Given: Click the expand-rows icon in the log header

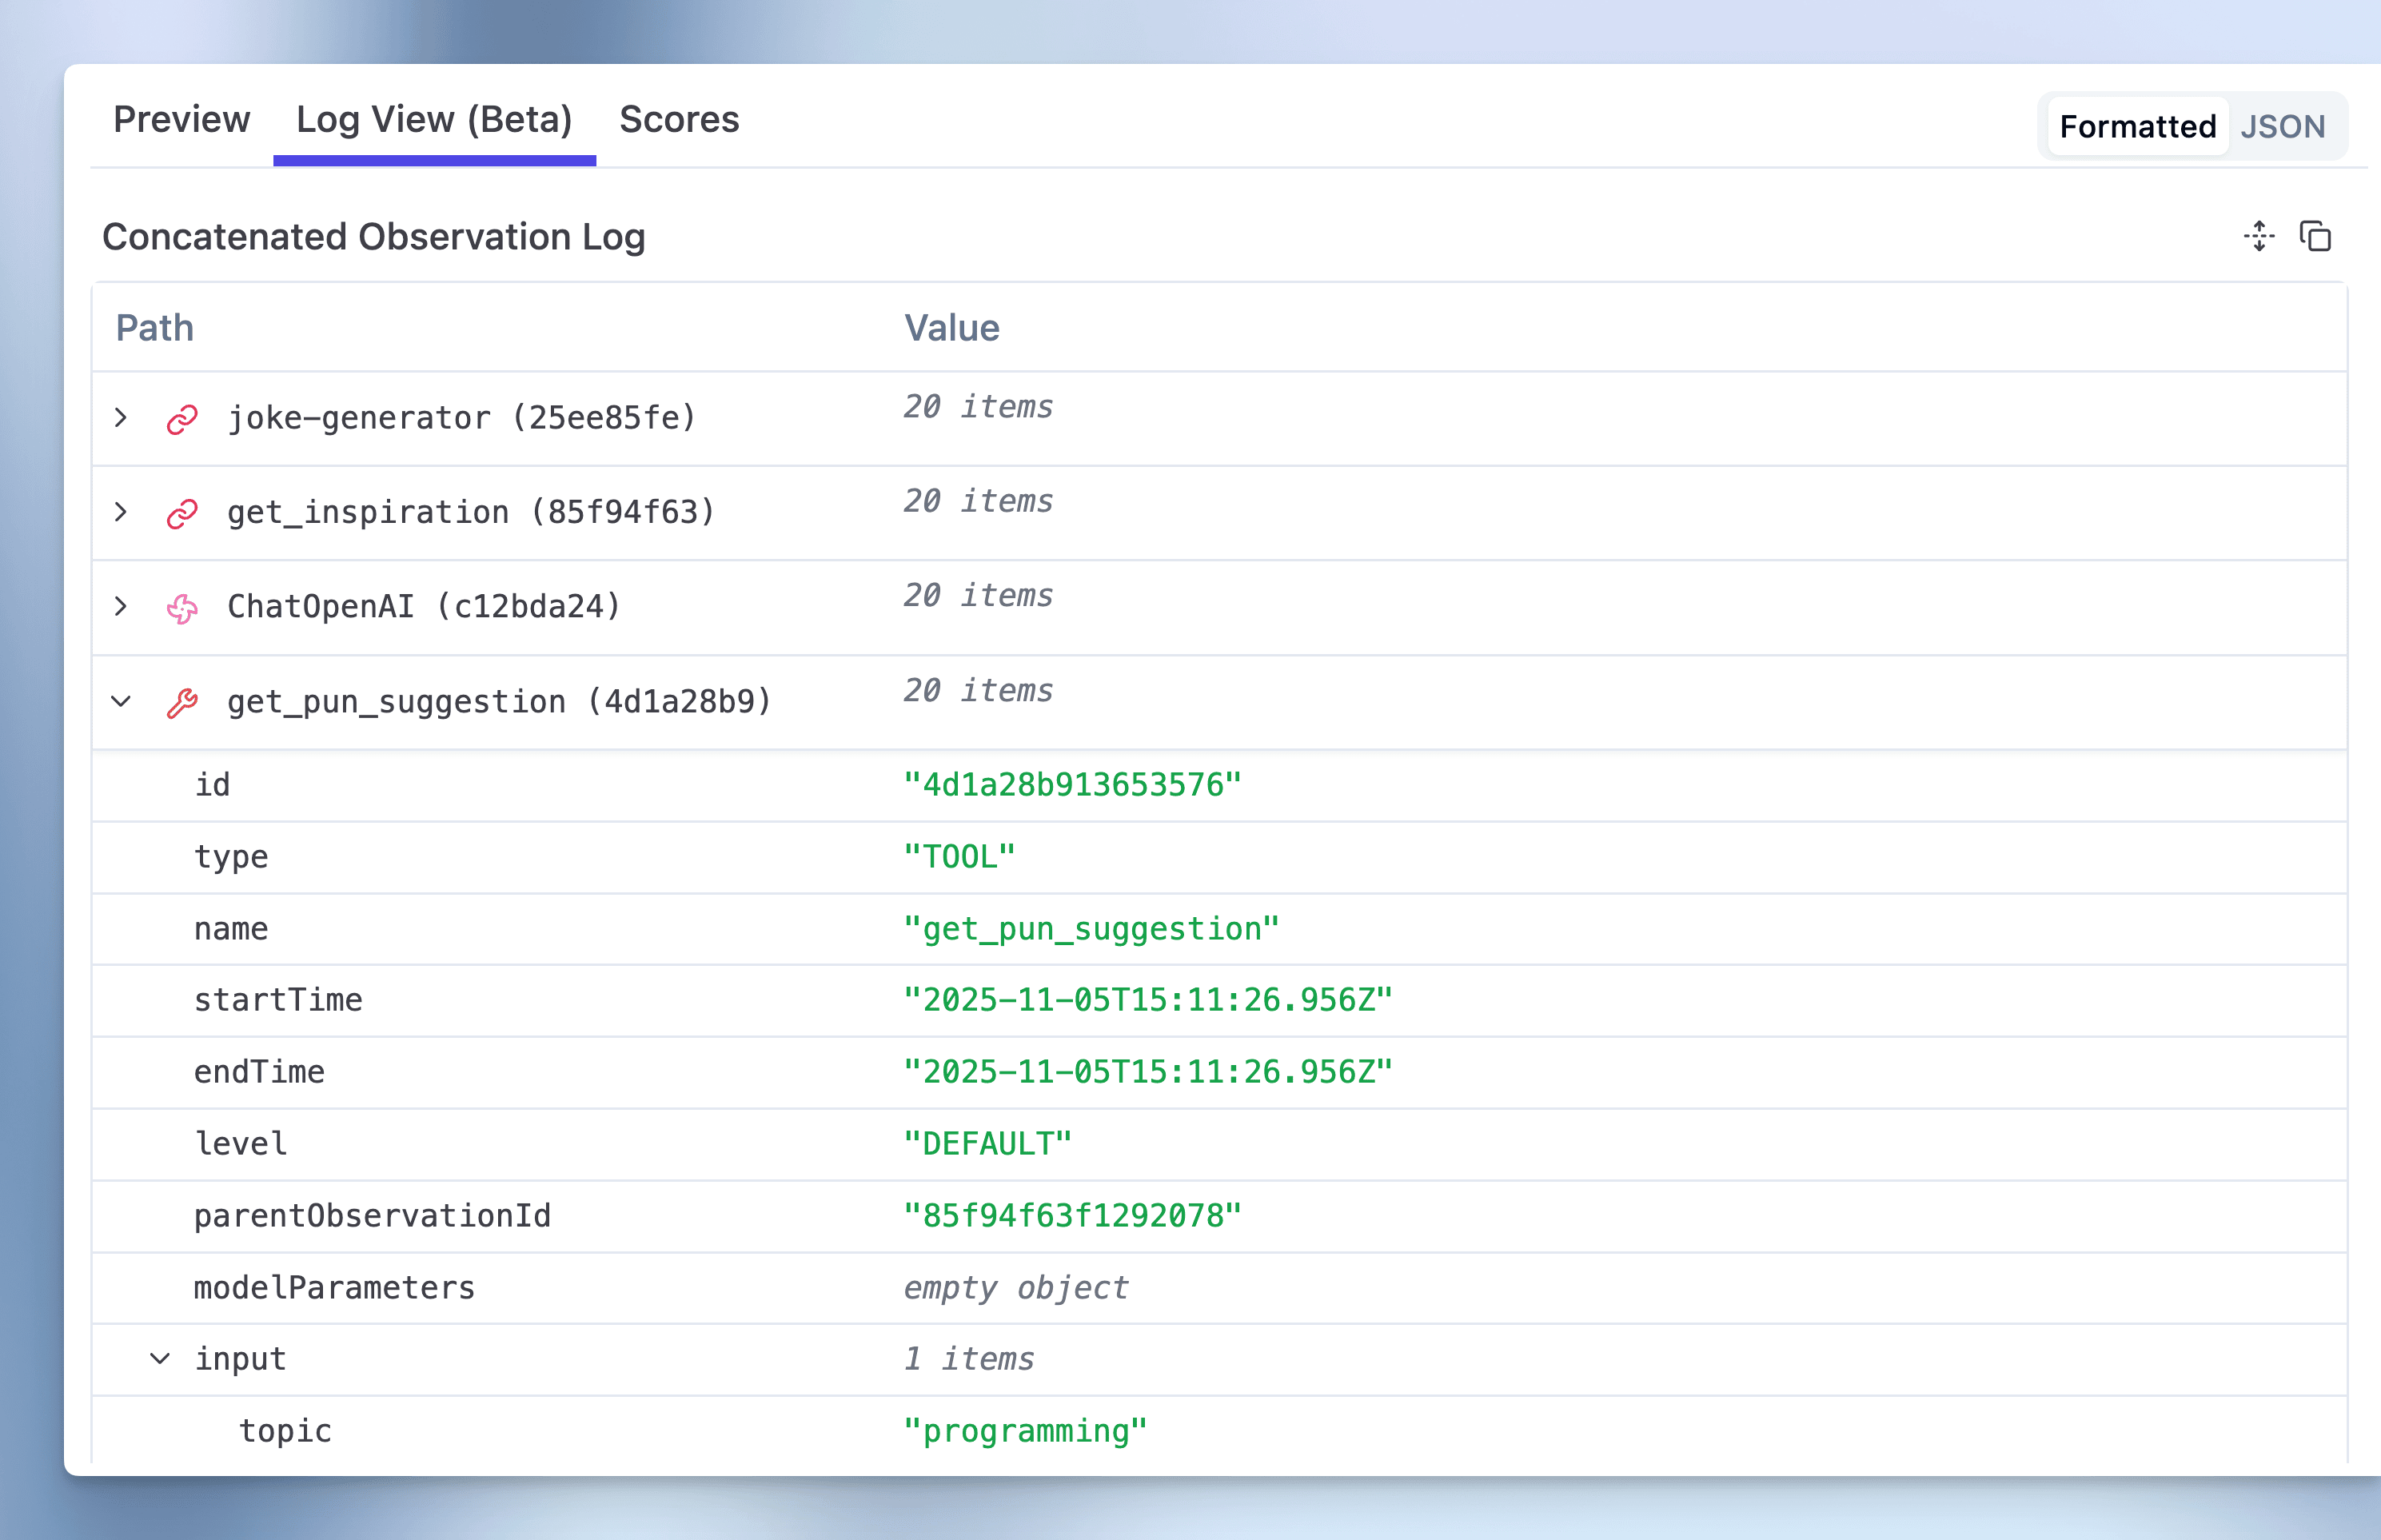Looking at the screenshot, I should point(2259,237).
